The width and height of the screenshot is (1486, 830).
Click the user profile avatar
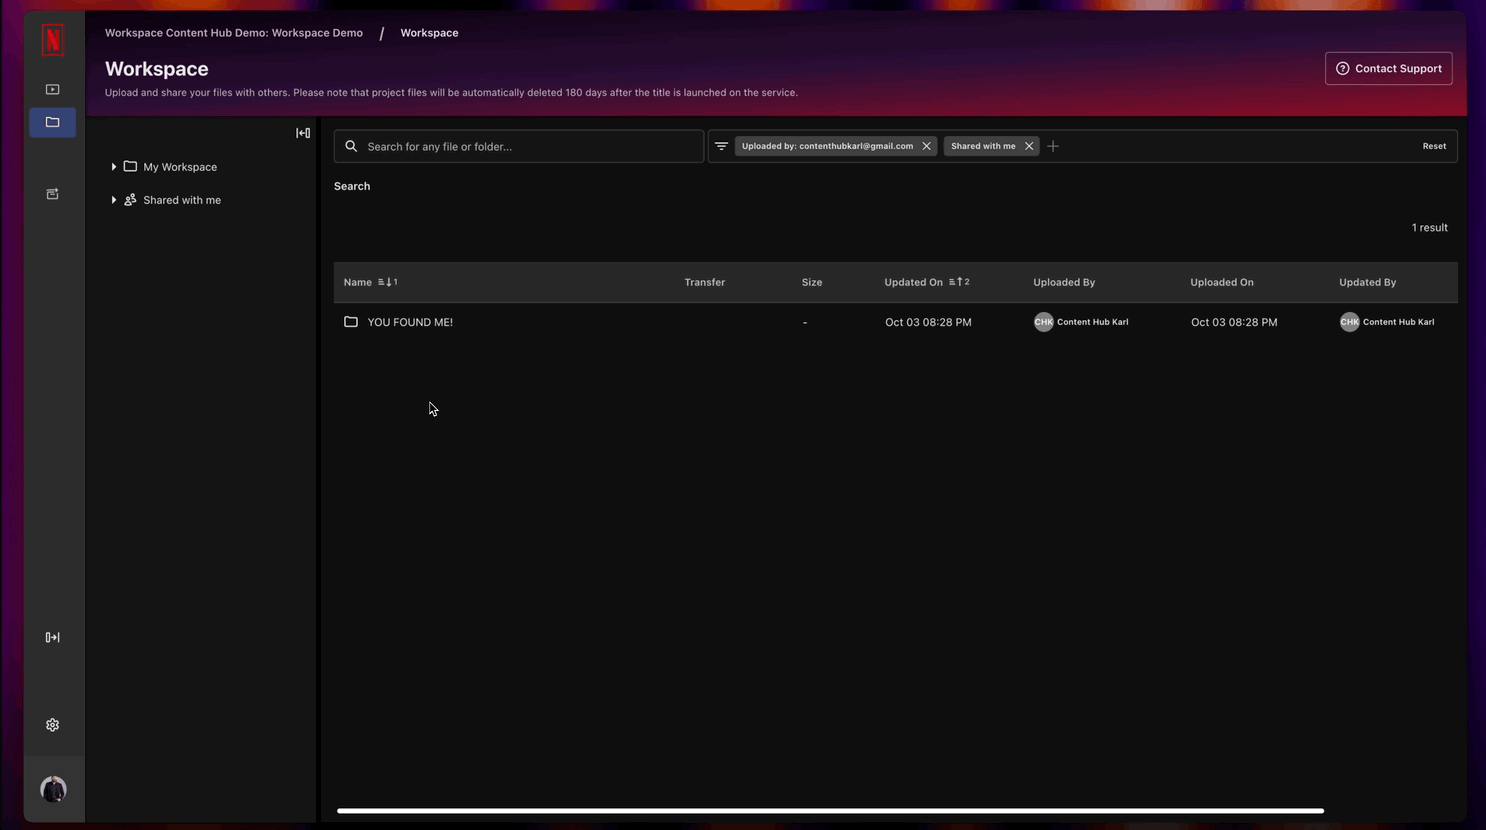(x=53, y=789)
